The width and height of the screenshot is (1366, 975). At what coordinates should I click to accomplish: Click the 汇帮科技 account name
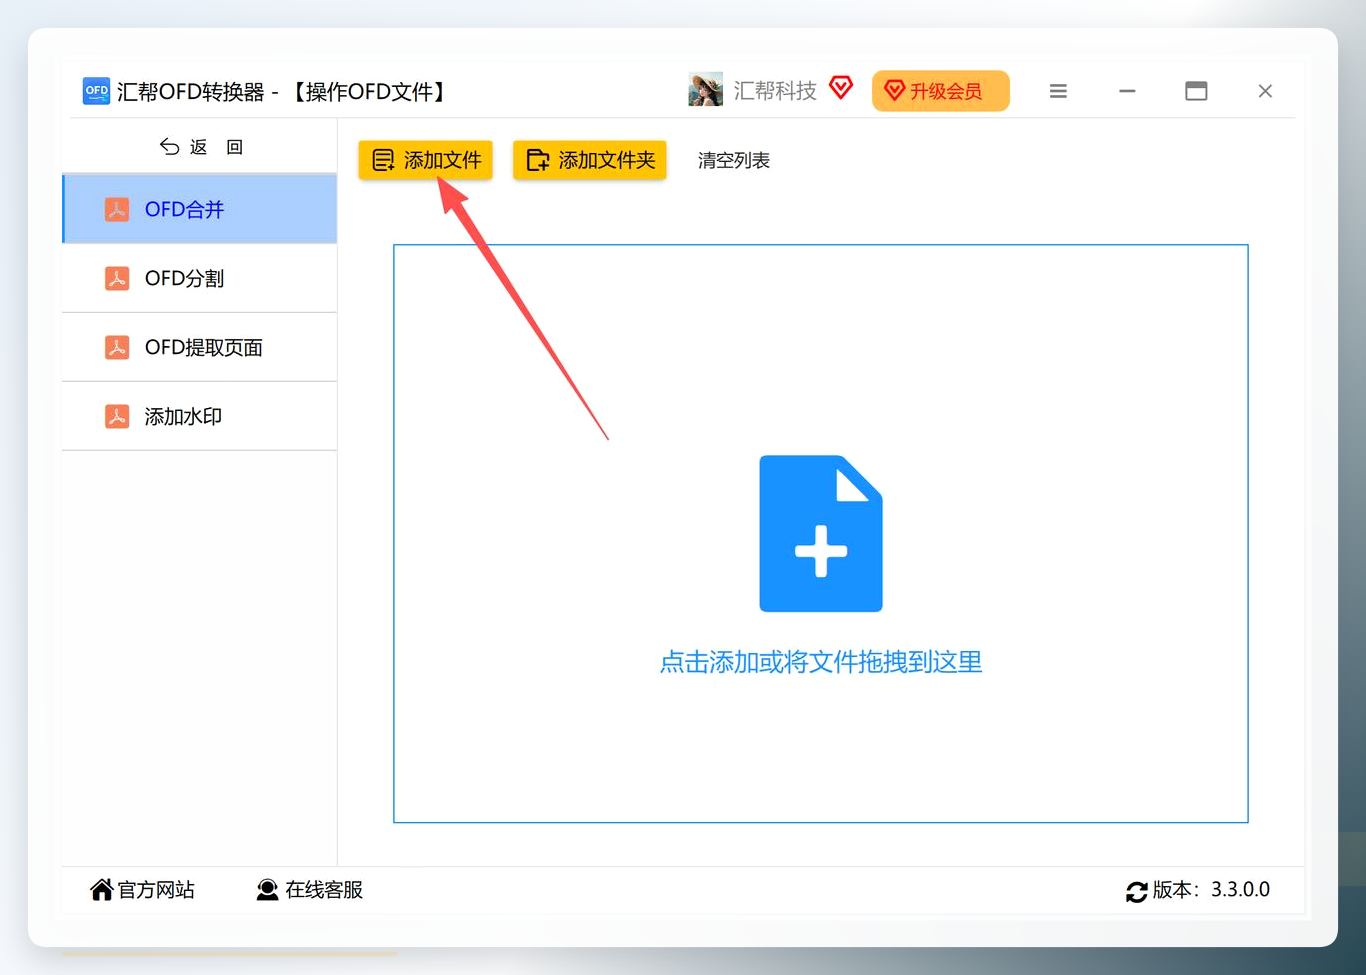775,91
